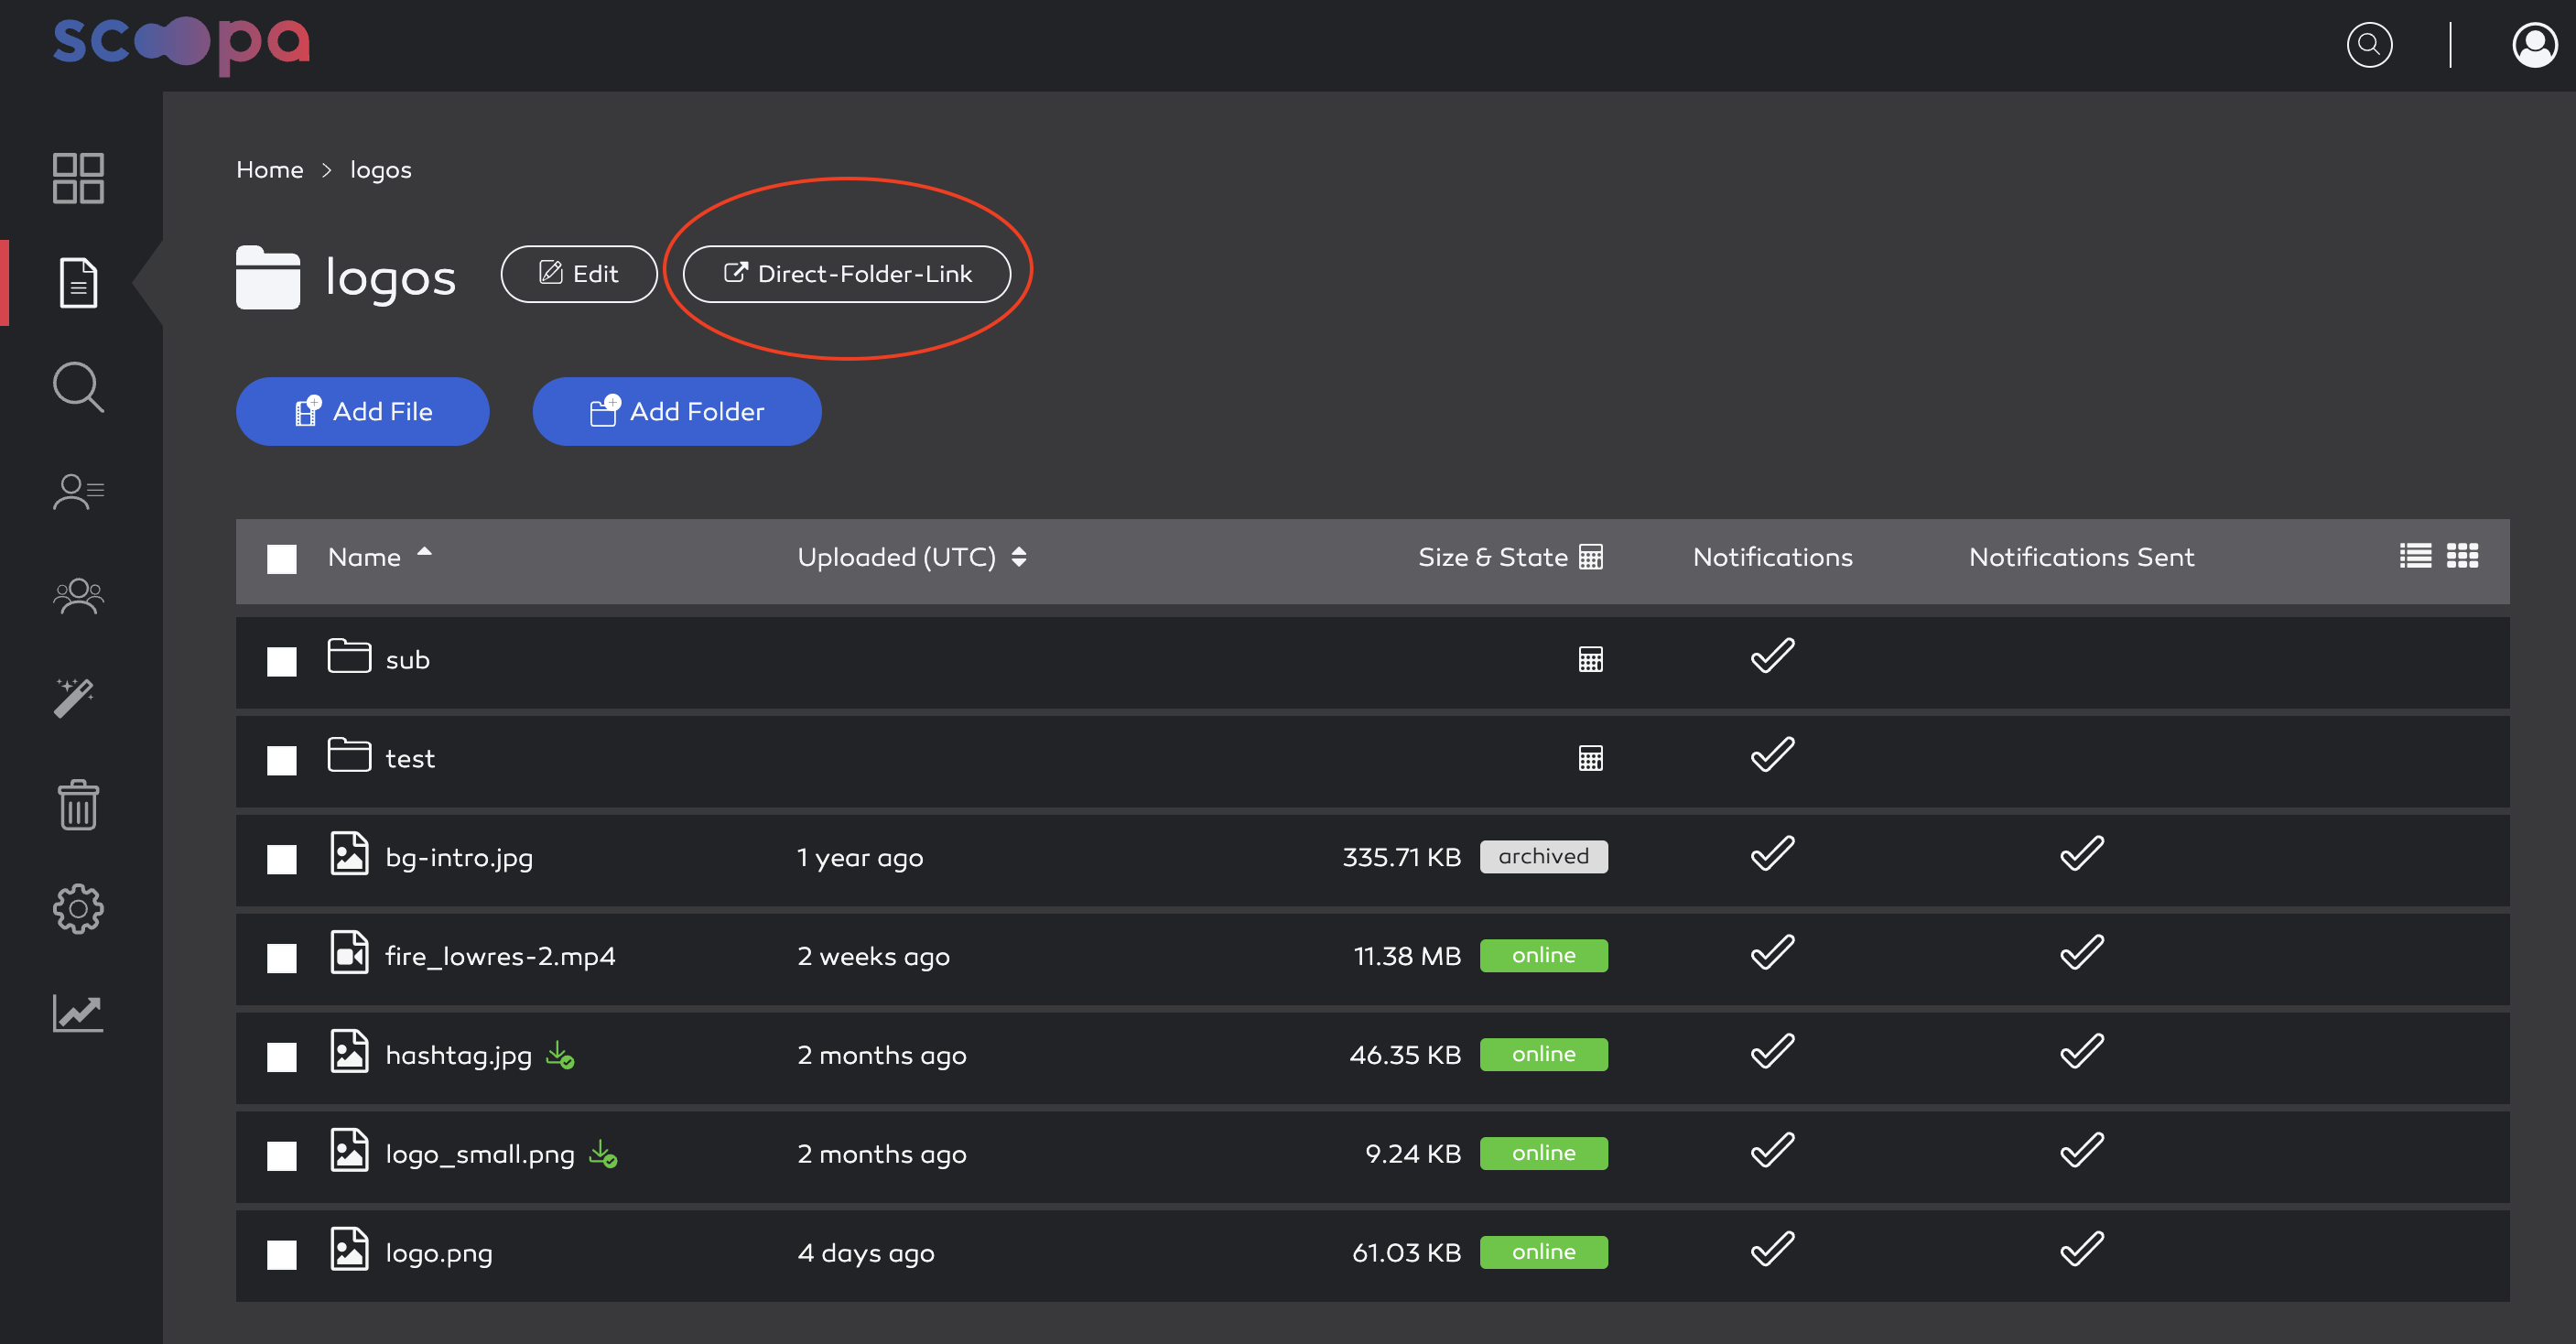The height and width of the screenshot is (1344, 2576).
Task: Check the box for test folder
Action: click(282, 761)
